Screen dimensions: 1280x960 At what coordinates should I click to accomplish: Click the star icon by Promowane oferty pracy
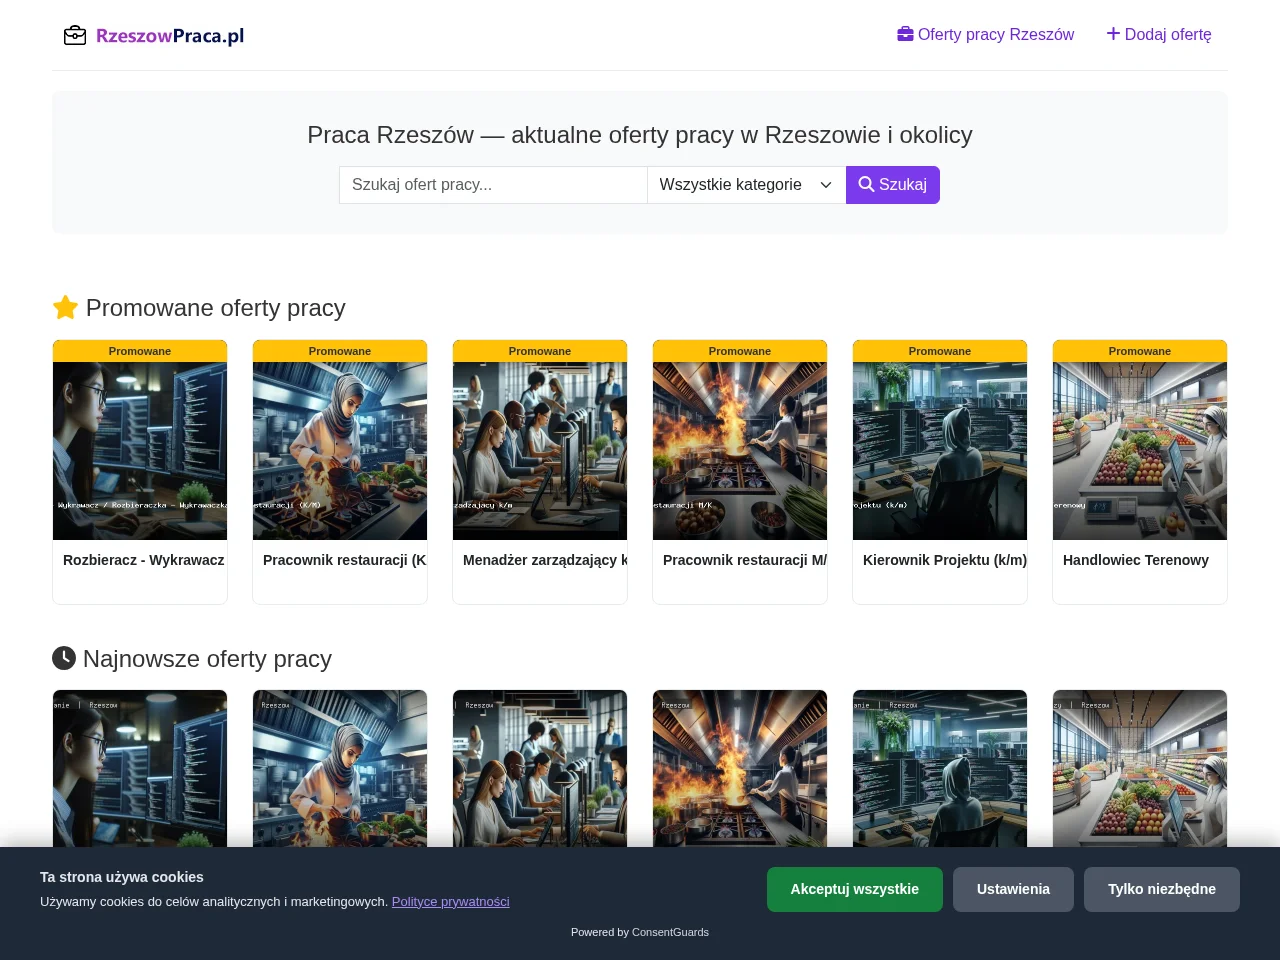(x=65, y=307)
